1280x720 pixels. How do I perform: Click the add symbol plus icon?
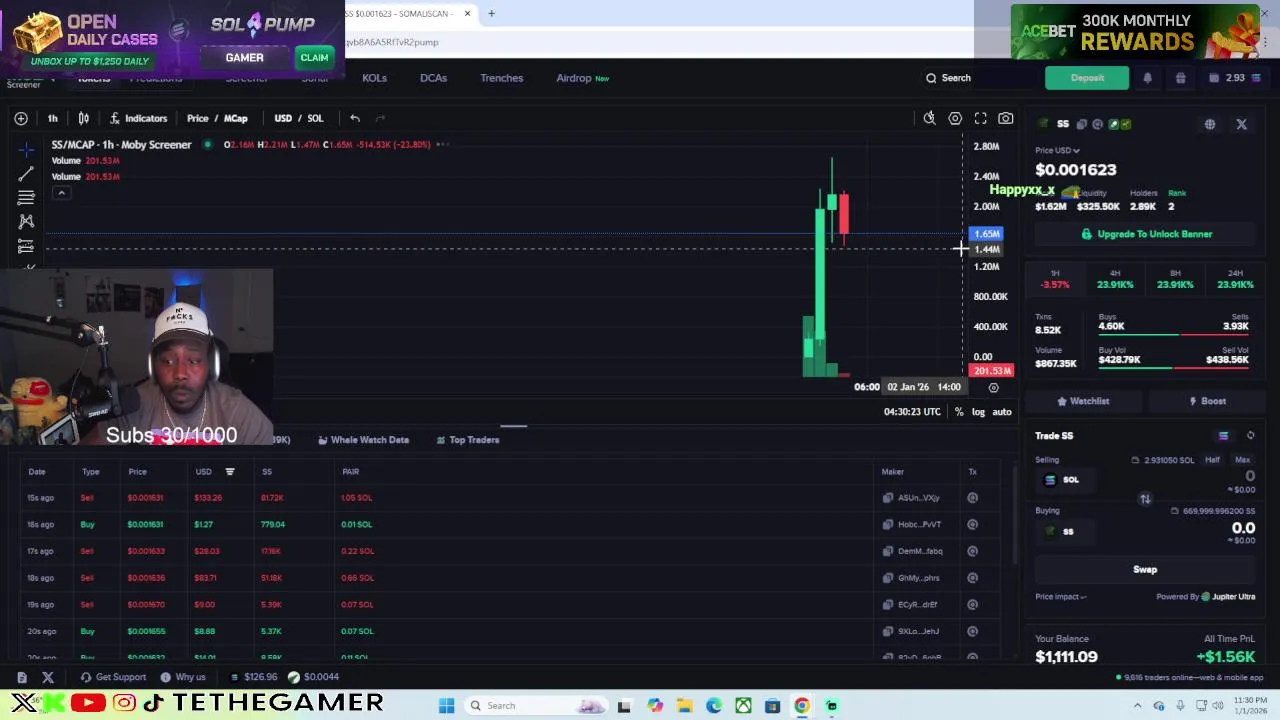click(x=21, y=118)
